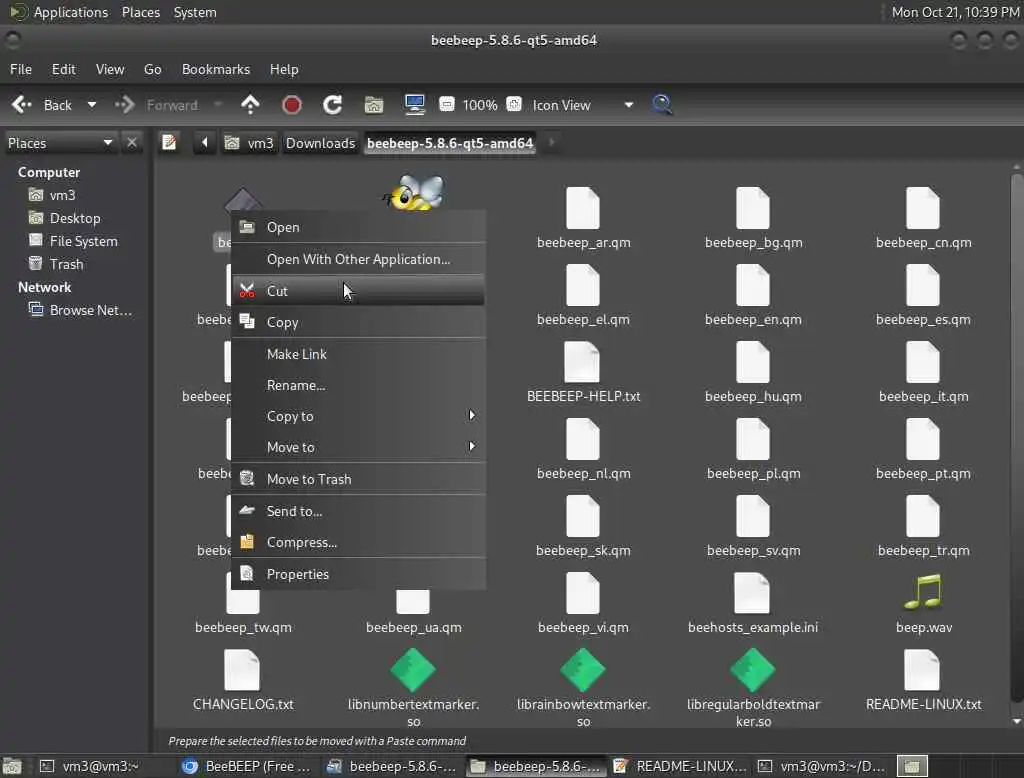This screenshot has height=778, width=1024.
Task: Open the Bookmarks menu
Action: tap(216, 69)
